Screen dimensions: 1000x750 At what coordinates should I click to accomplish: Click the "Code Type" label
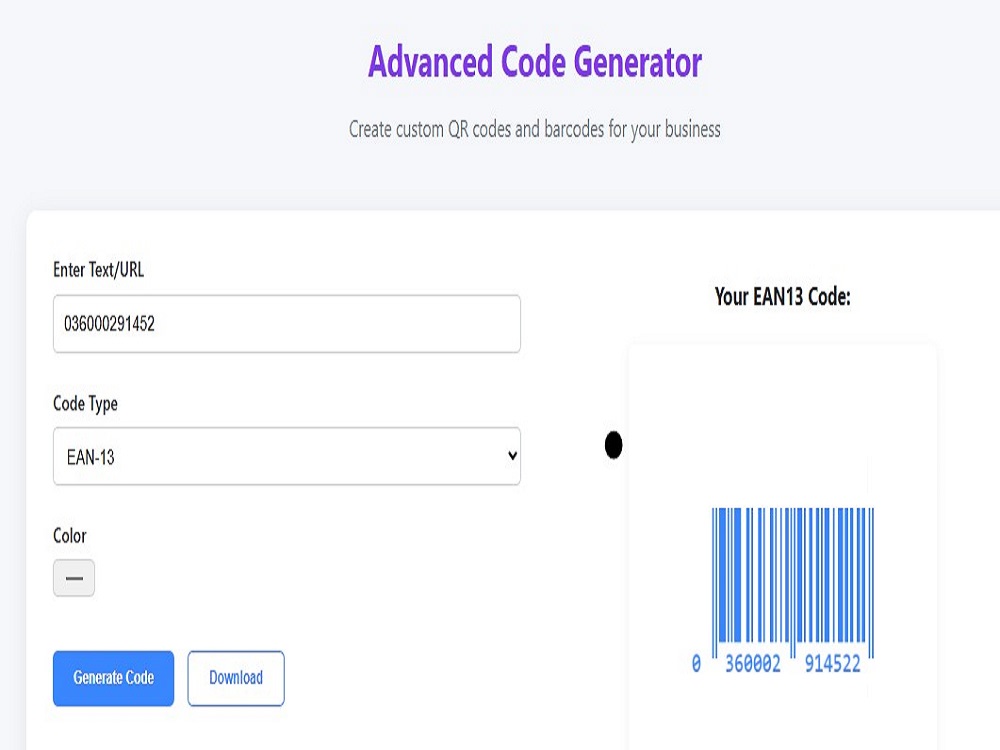coord(85,404)
